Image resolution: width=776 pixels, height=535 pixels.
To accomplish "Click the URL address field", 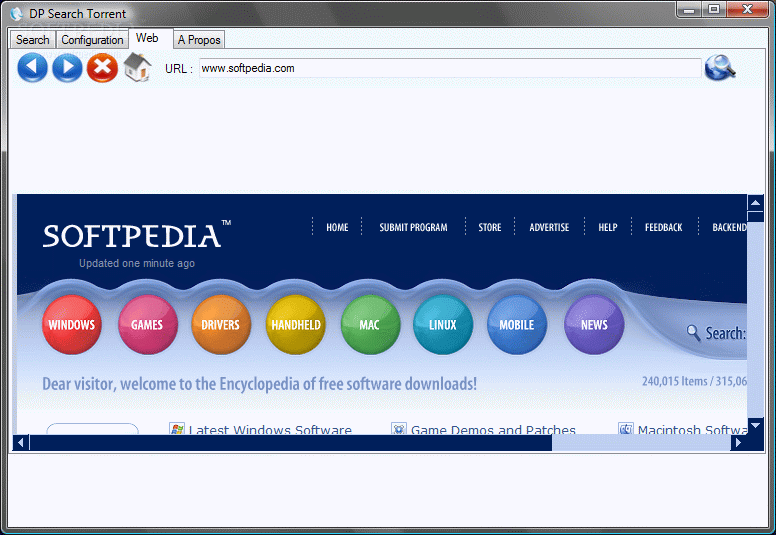I will (x=450, y=68).
